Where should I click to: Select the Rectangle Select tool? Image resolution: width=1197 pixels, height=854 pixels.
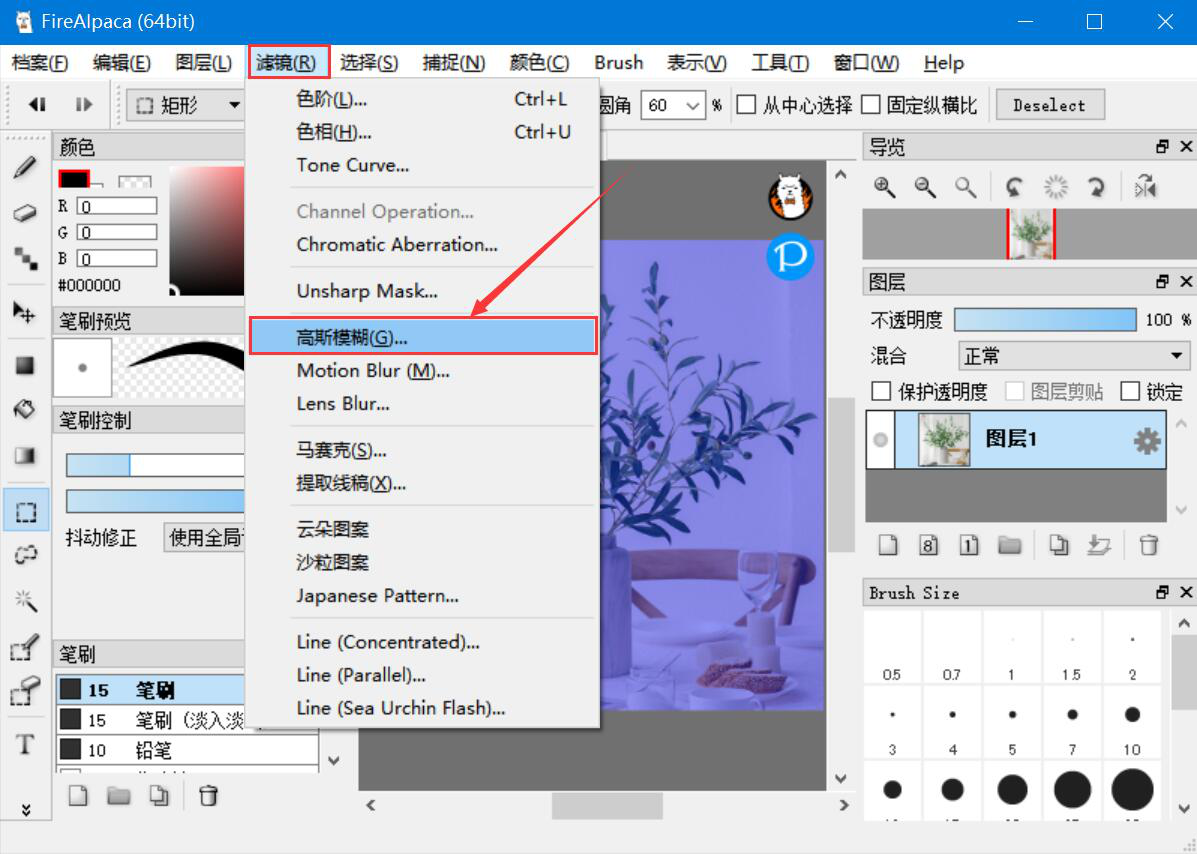click(x=26, y=511)
